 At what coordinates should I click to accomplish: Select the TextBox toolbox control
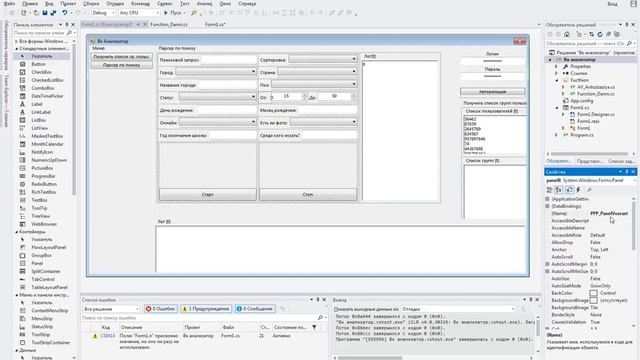[39, 200]
